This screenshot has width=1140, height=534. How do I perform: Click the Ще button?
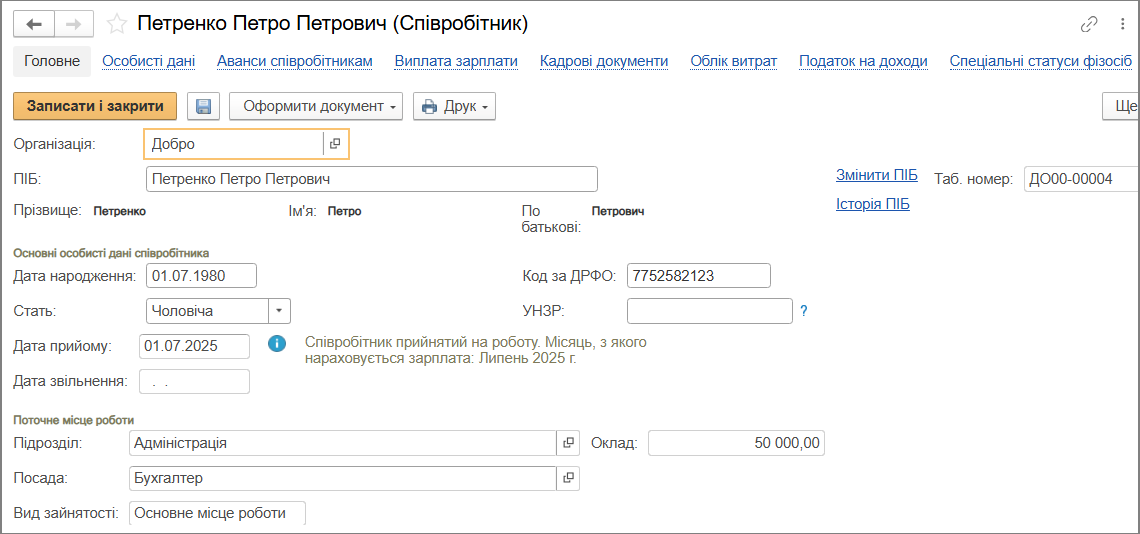point(1123,106)
